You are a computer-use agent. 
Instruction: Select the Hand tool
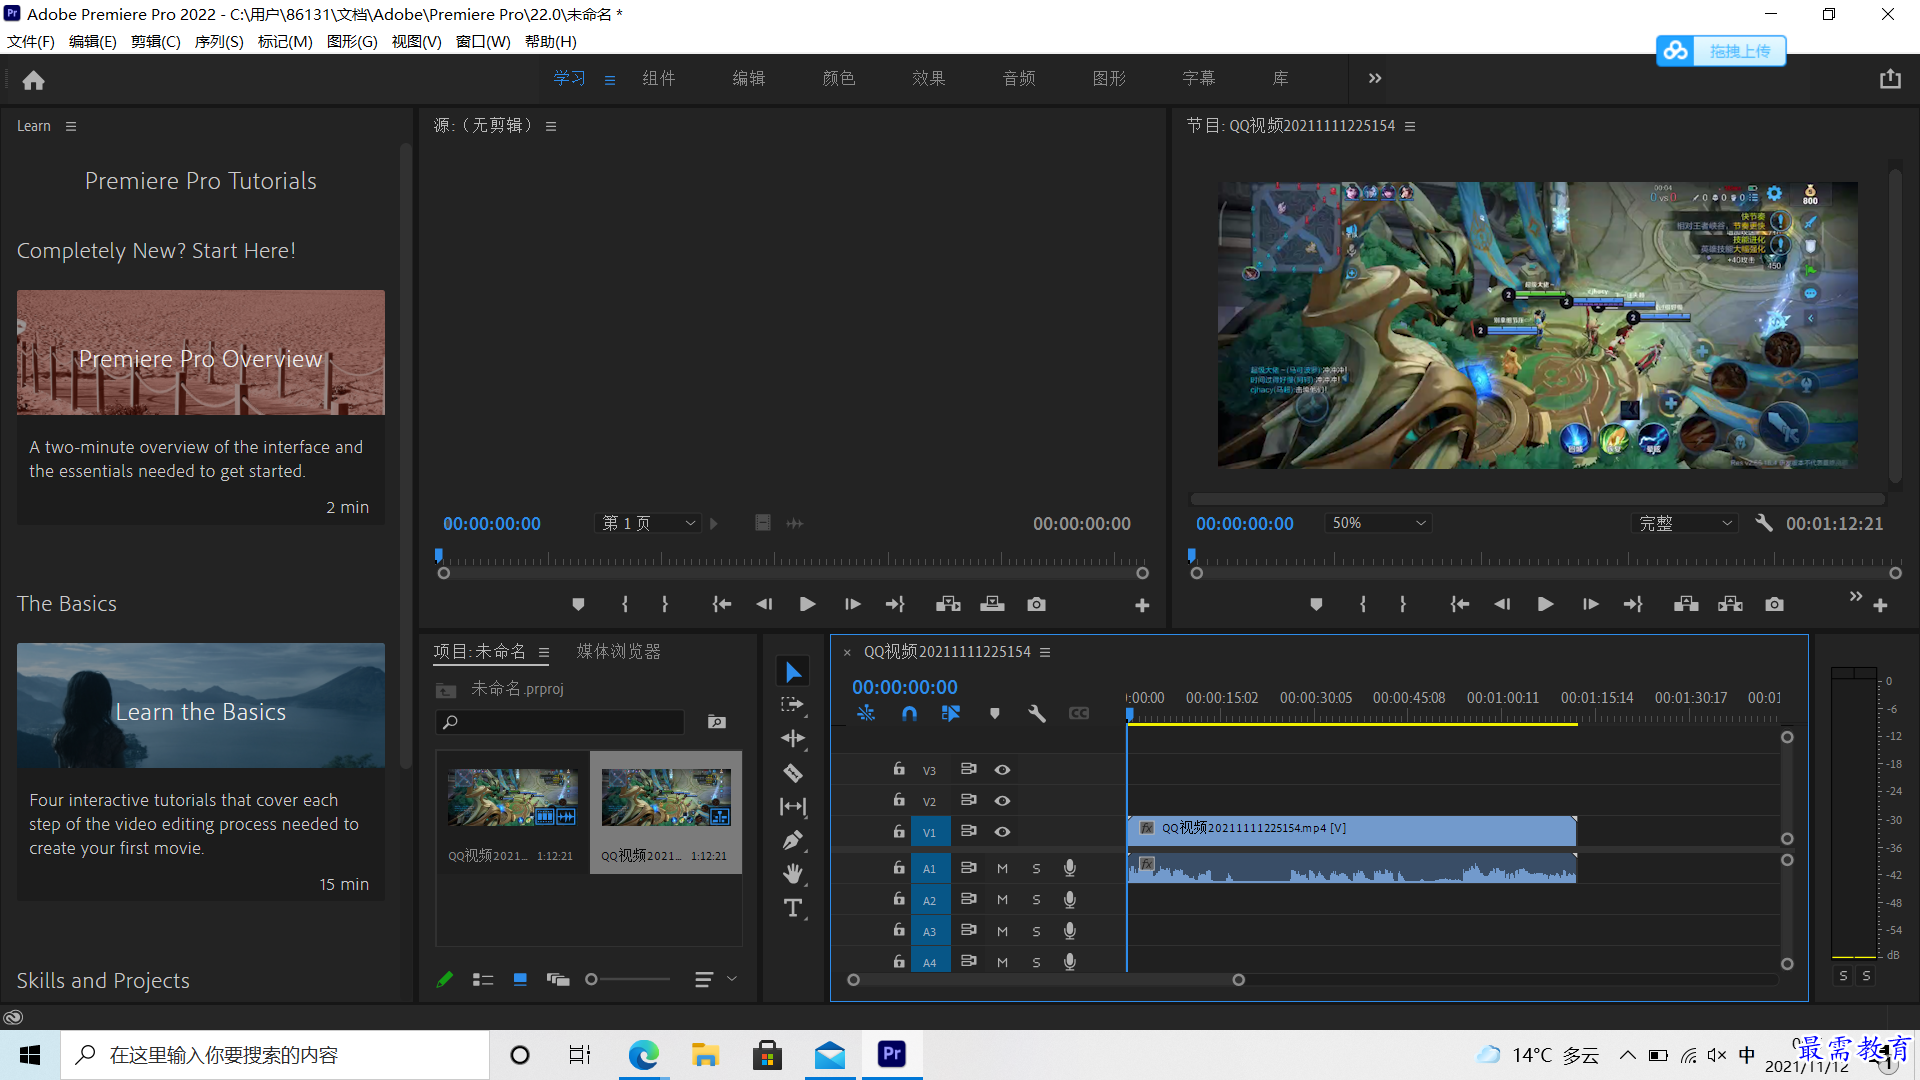click(793, 874)
